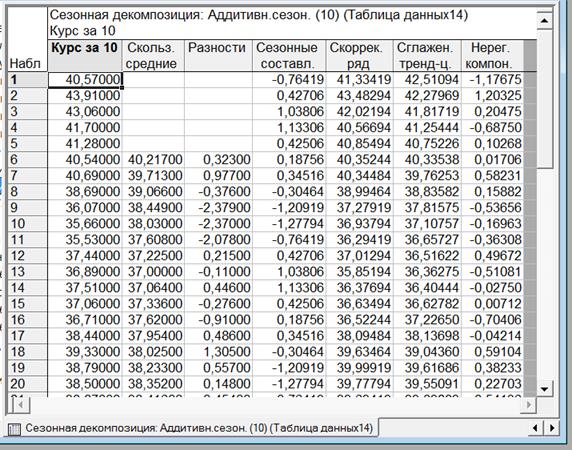The height and width of the screenshot is (450, 572).
Task: Select row header 13
Action: 28,272
